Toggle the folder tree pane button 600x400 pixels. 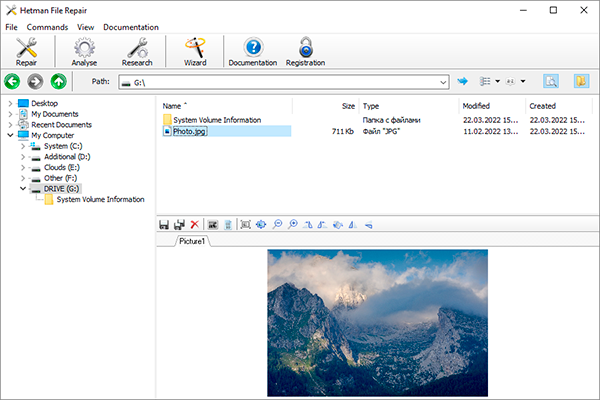coord(581,81)
